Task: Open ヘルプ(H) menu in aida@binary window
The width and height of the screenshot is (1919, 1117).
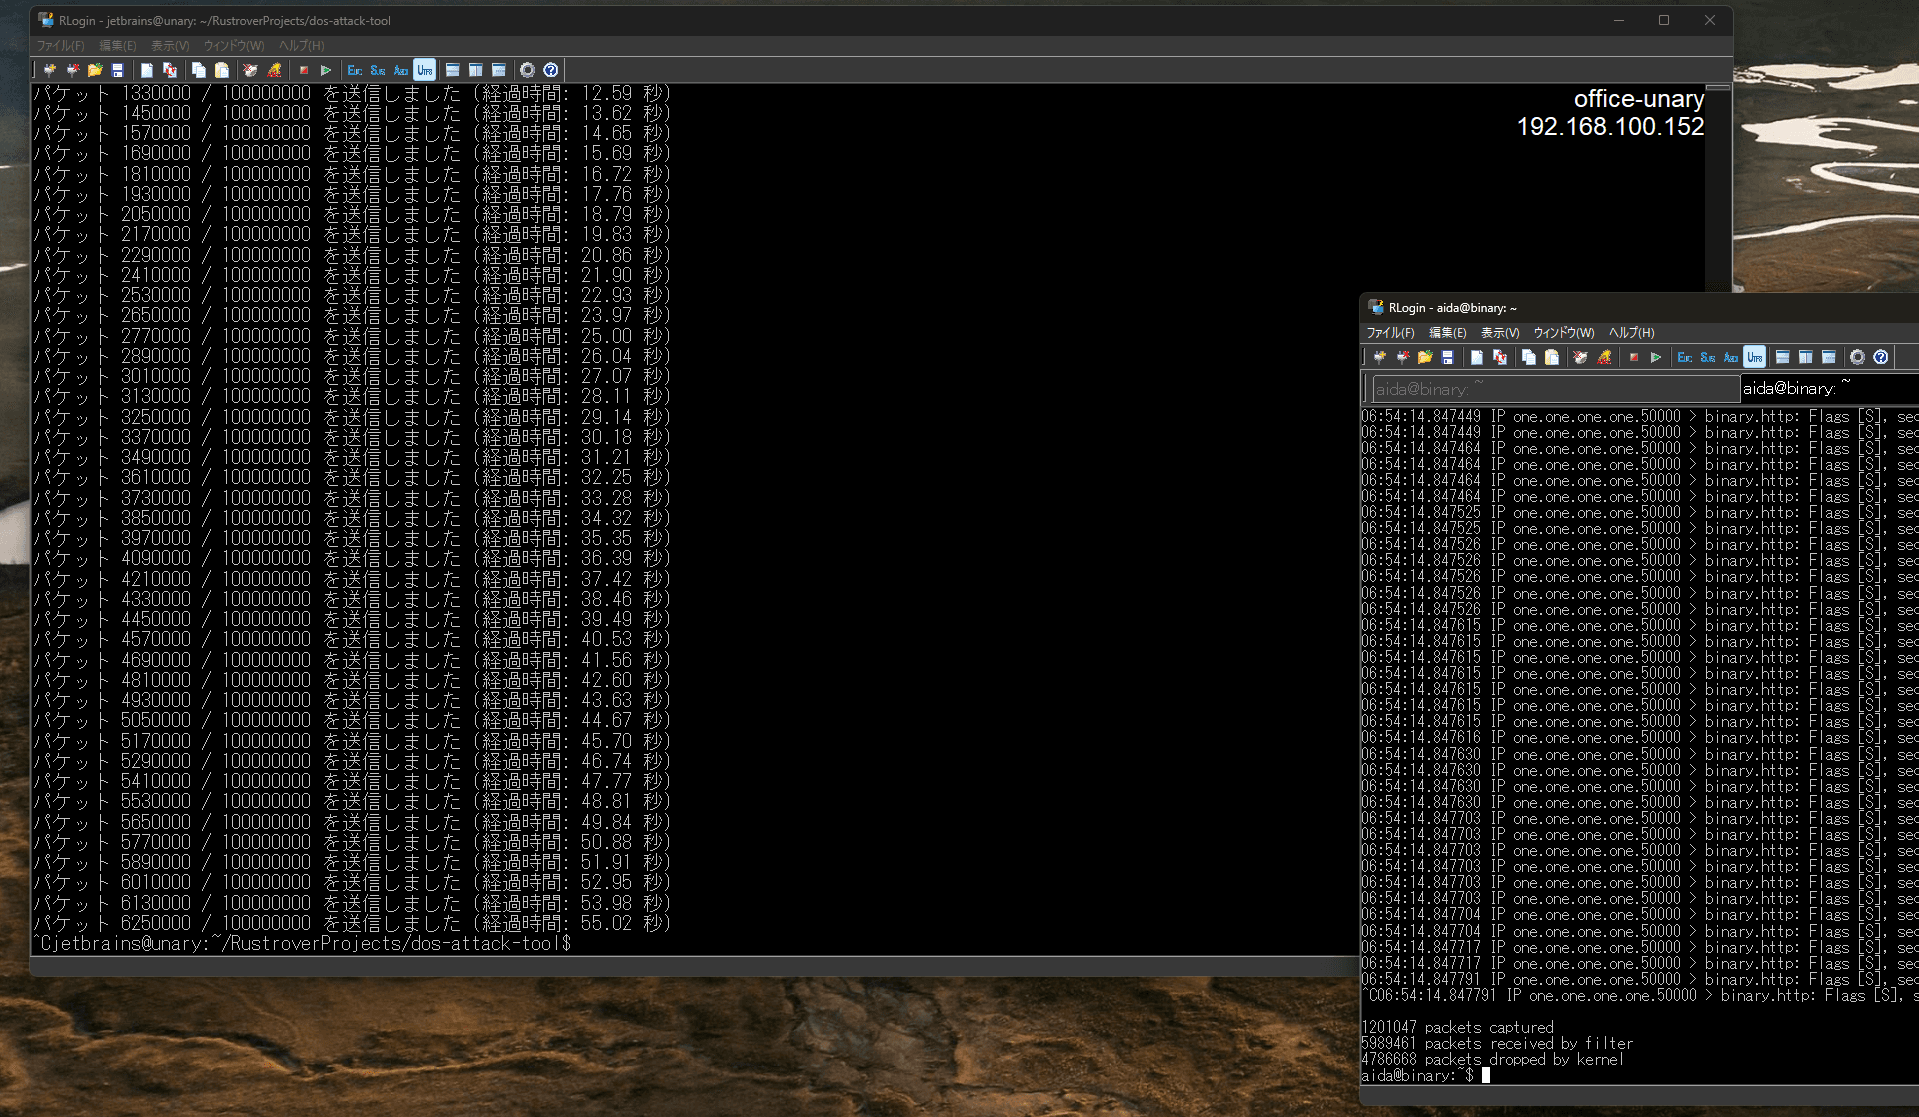Action: pyautogui.click(x=1632, y=333)
